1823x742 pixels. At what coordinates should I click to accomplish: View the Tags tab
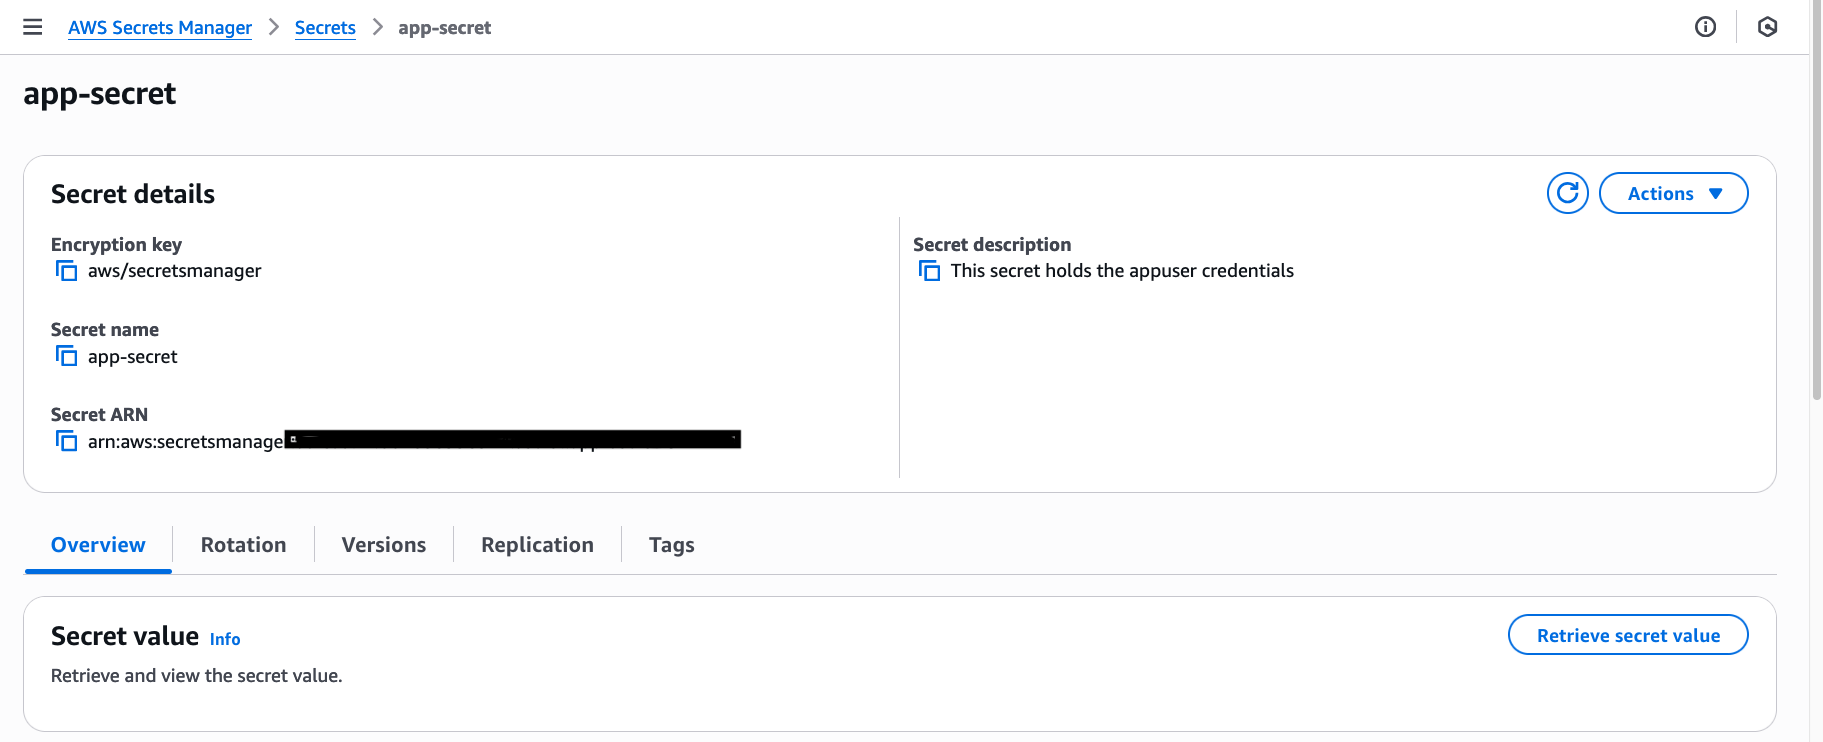point(671,545)
